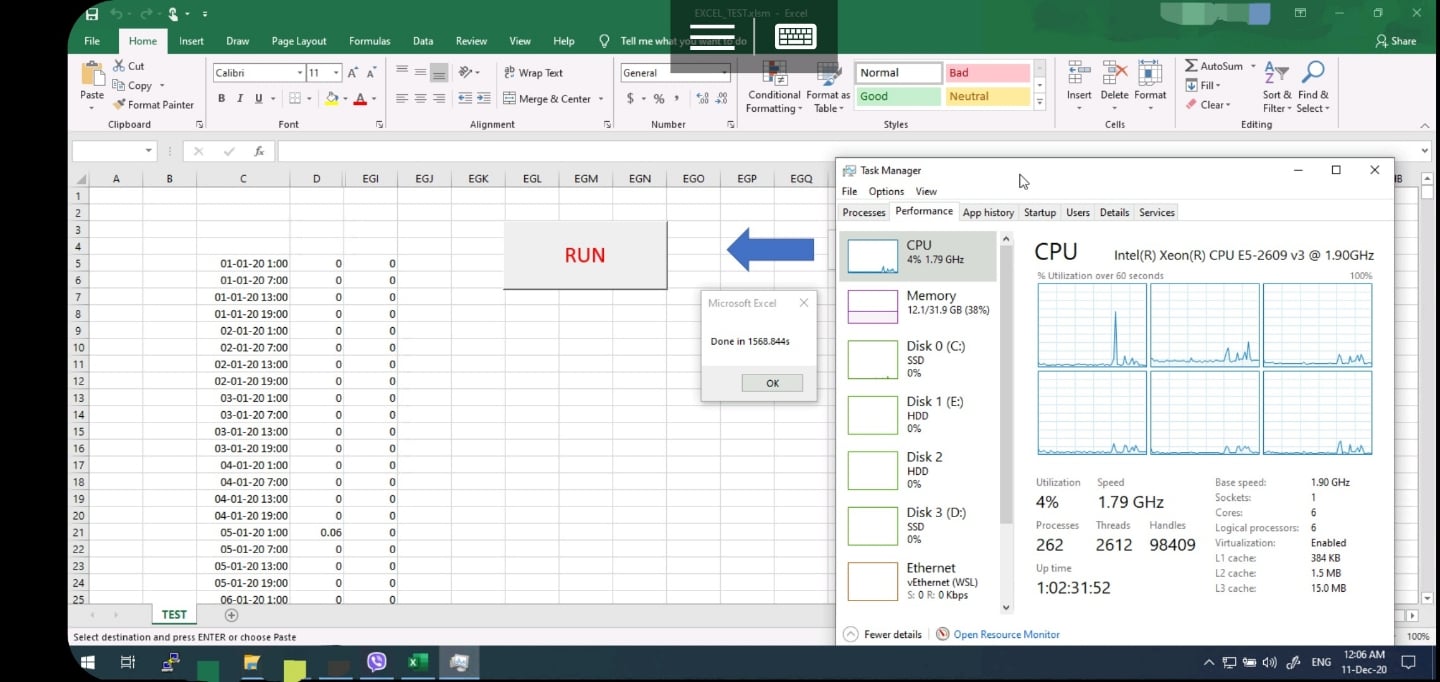Open Format as Table gallery
This screenshot has width=1440, height=682.
[x=828, y=88]
